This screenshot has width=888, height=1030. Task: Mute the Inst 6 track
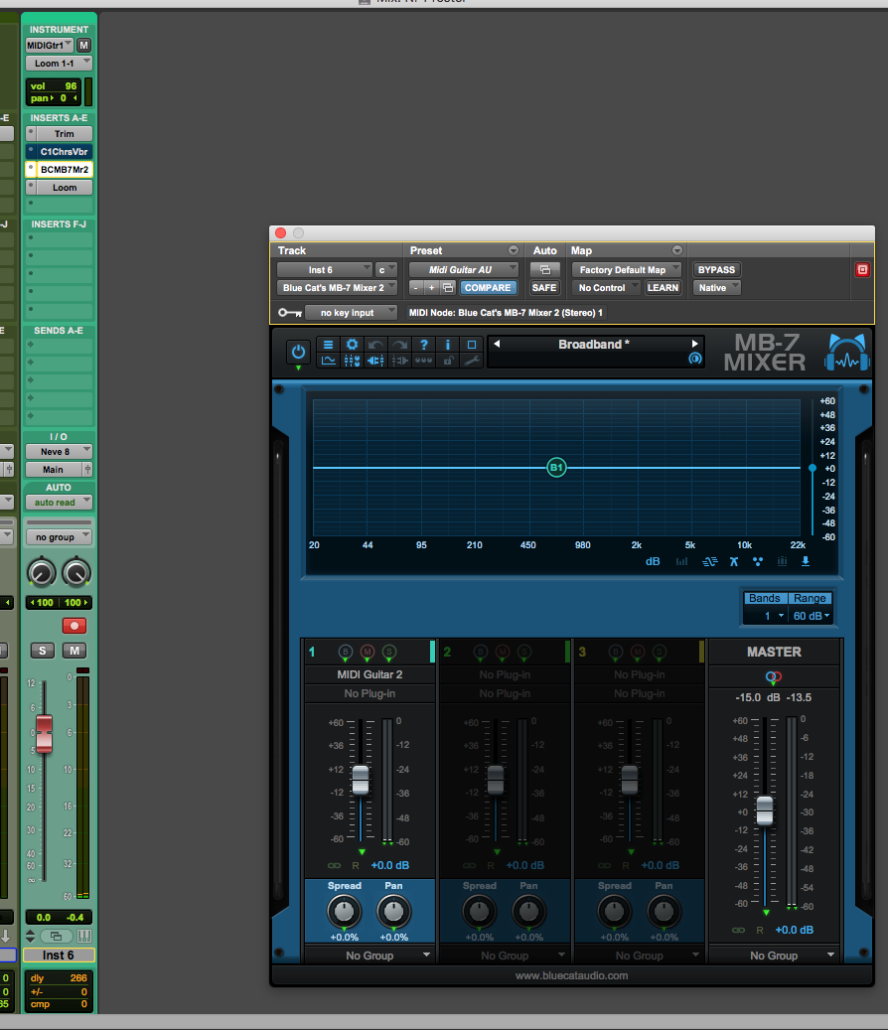pos(74,651)
